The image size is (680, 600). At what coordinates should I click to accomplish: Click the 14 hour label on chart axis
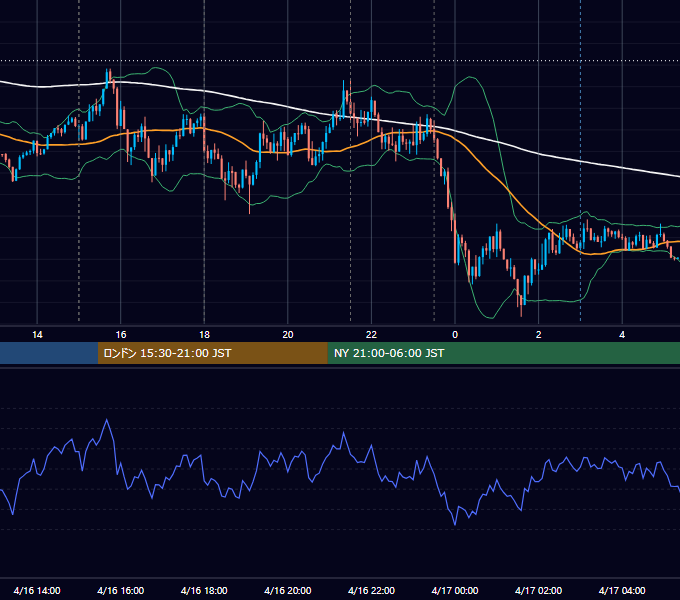coord(37,335)
